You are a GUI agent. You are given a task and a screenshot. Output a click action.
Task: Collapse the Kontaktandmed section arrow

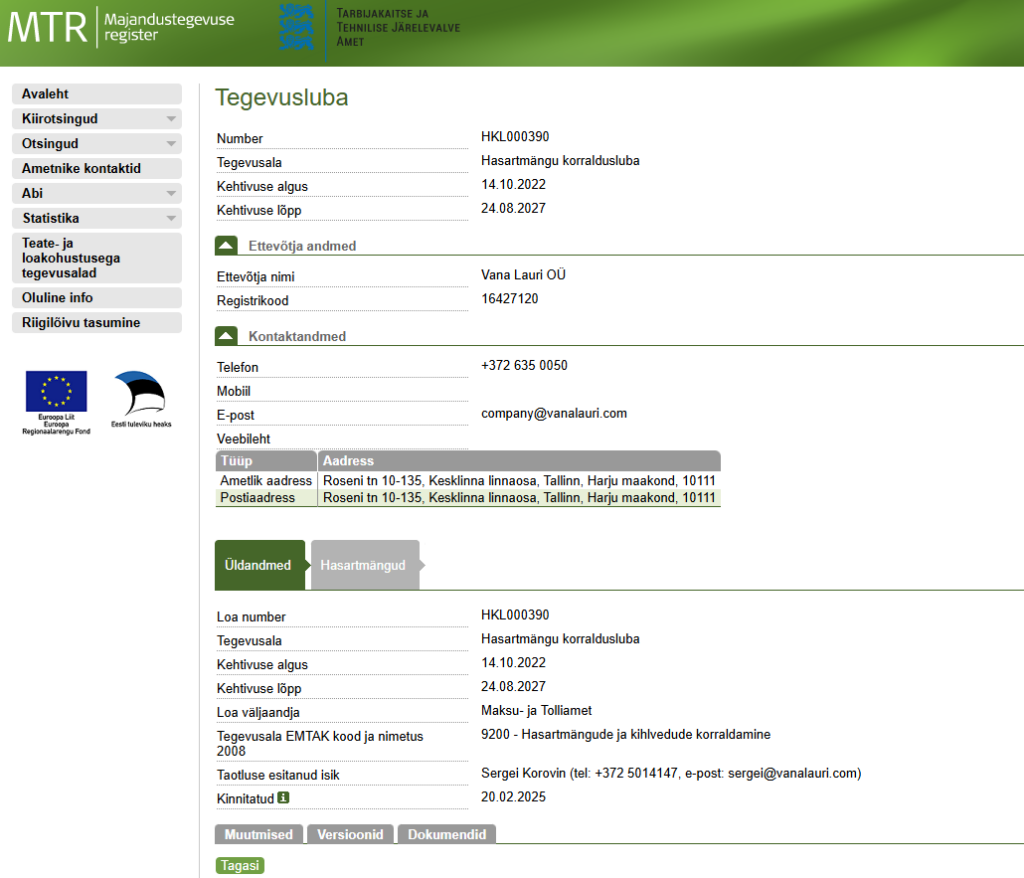coord(227,336)
